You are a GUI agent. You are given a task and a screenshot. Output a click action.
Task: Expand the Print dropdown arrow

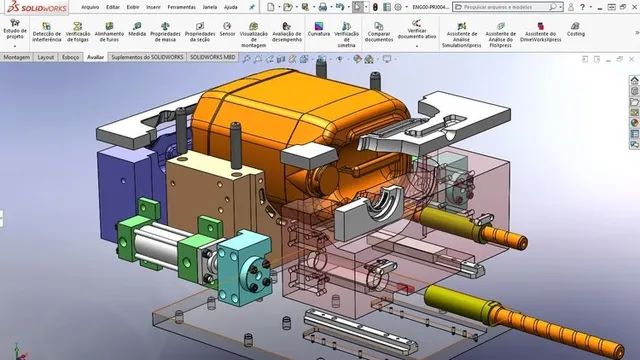331,7
